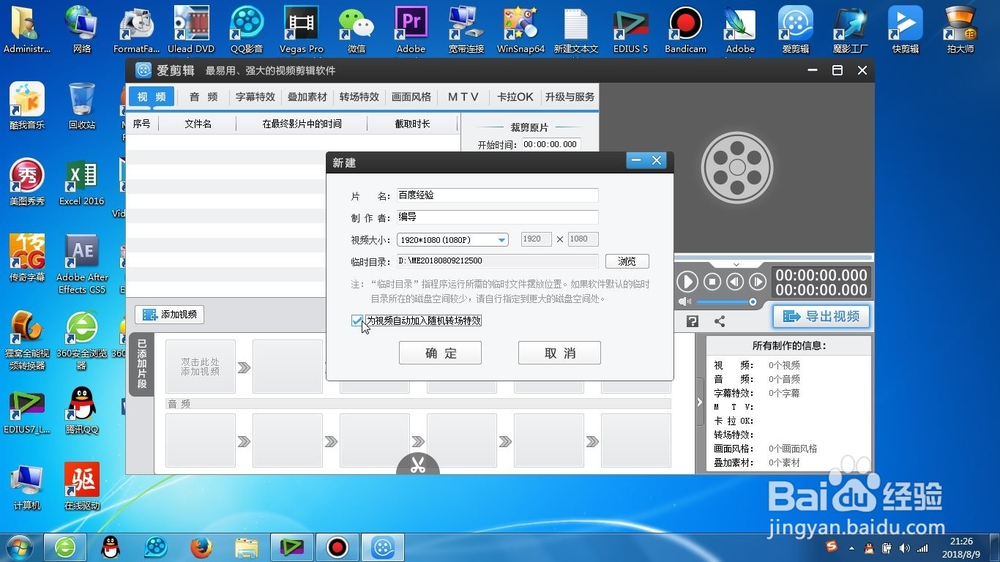Open the 魔影工厂 desktop icon
Screen dimensions: 1000x562
(x=850, y=29)
